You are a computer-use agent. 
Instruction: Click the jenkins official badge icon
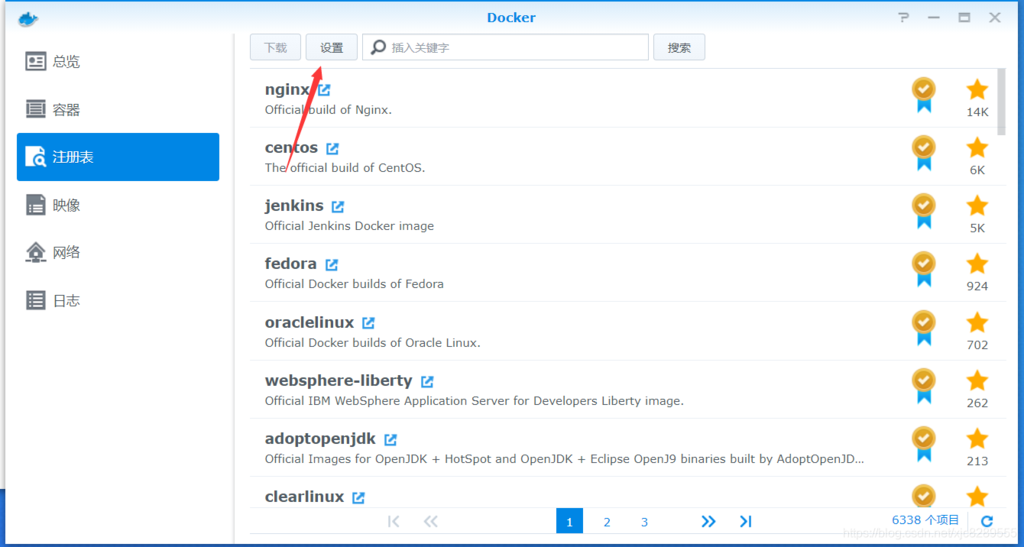coord(923,211)
